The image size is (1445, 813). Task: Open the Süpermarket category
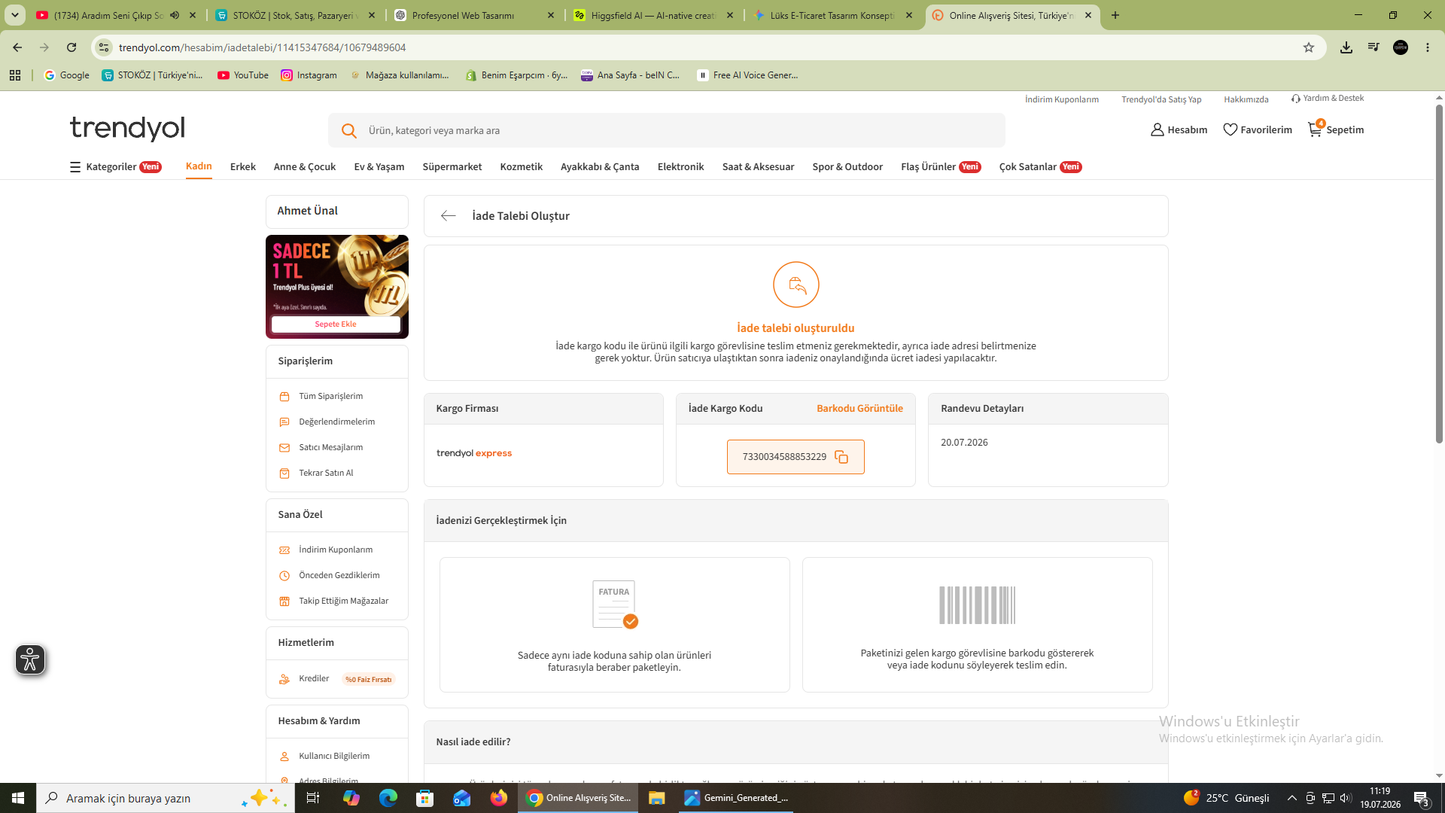[452, 167]
